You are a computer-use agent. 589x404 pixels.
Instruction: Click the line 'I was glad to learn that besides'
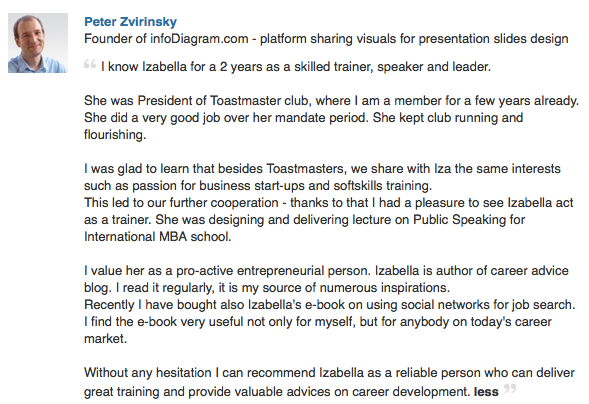[322, 169]
